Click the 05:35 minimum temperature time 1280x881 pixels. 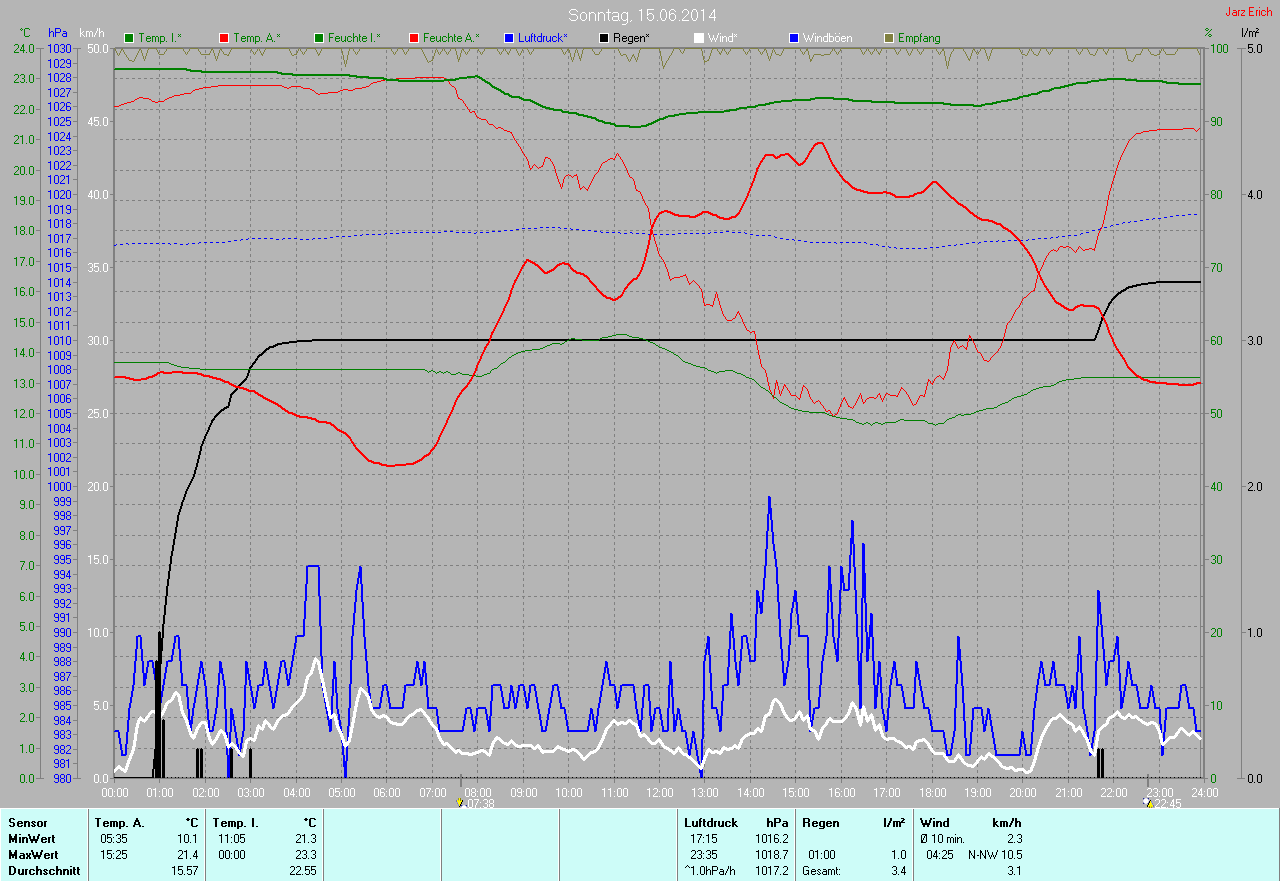pyautogui.click(x=115, y=839)
